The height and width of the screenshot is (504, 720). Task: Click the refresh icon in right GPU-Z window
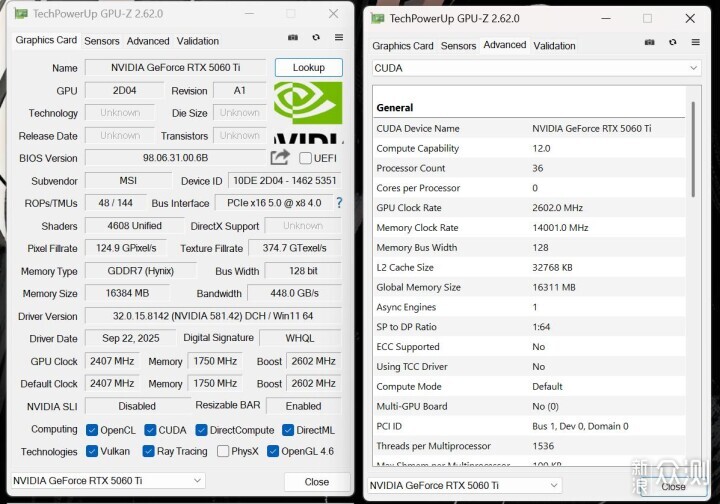pyautogui.click(x=673, y=42)
